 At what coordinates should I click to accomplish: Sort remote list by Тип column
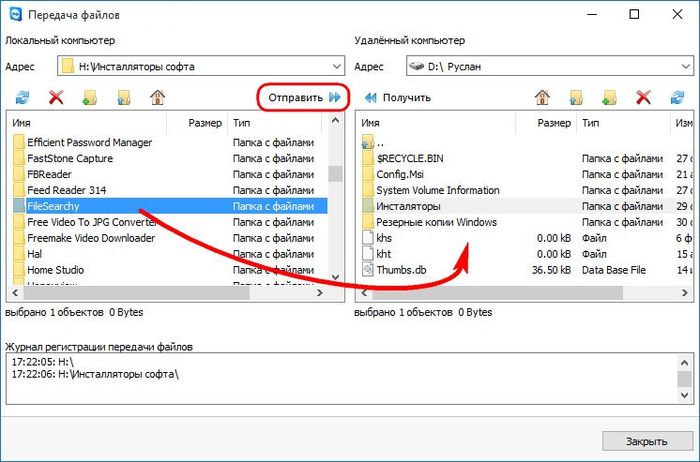pyautogui.click(x=623, y=123)
